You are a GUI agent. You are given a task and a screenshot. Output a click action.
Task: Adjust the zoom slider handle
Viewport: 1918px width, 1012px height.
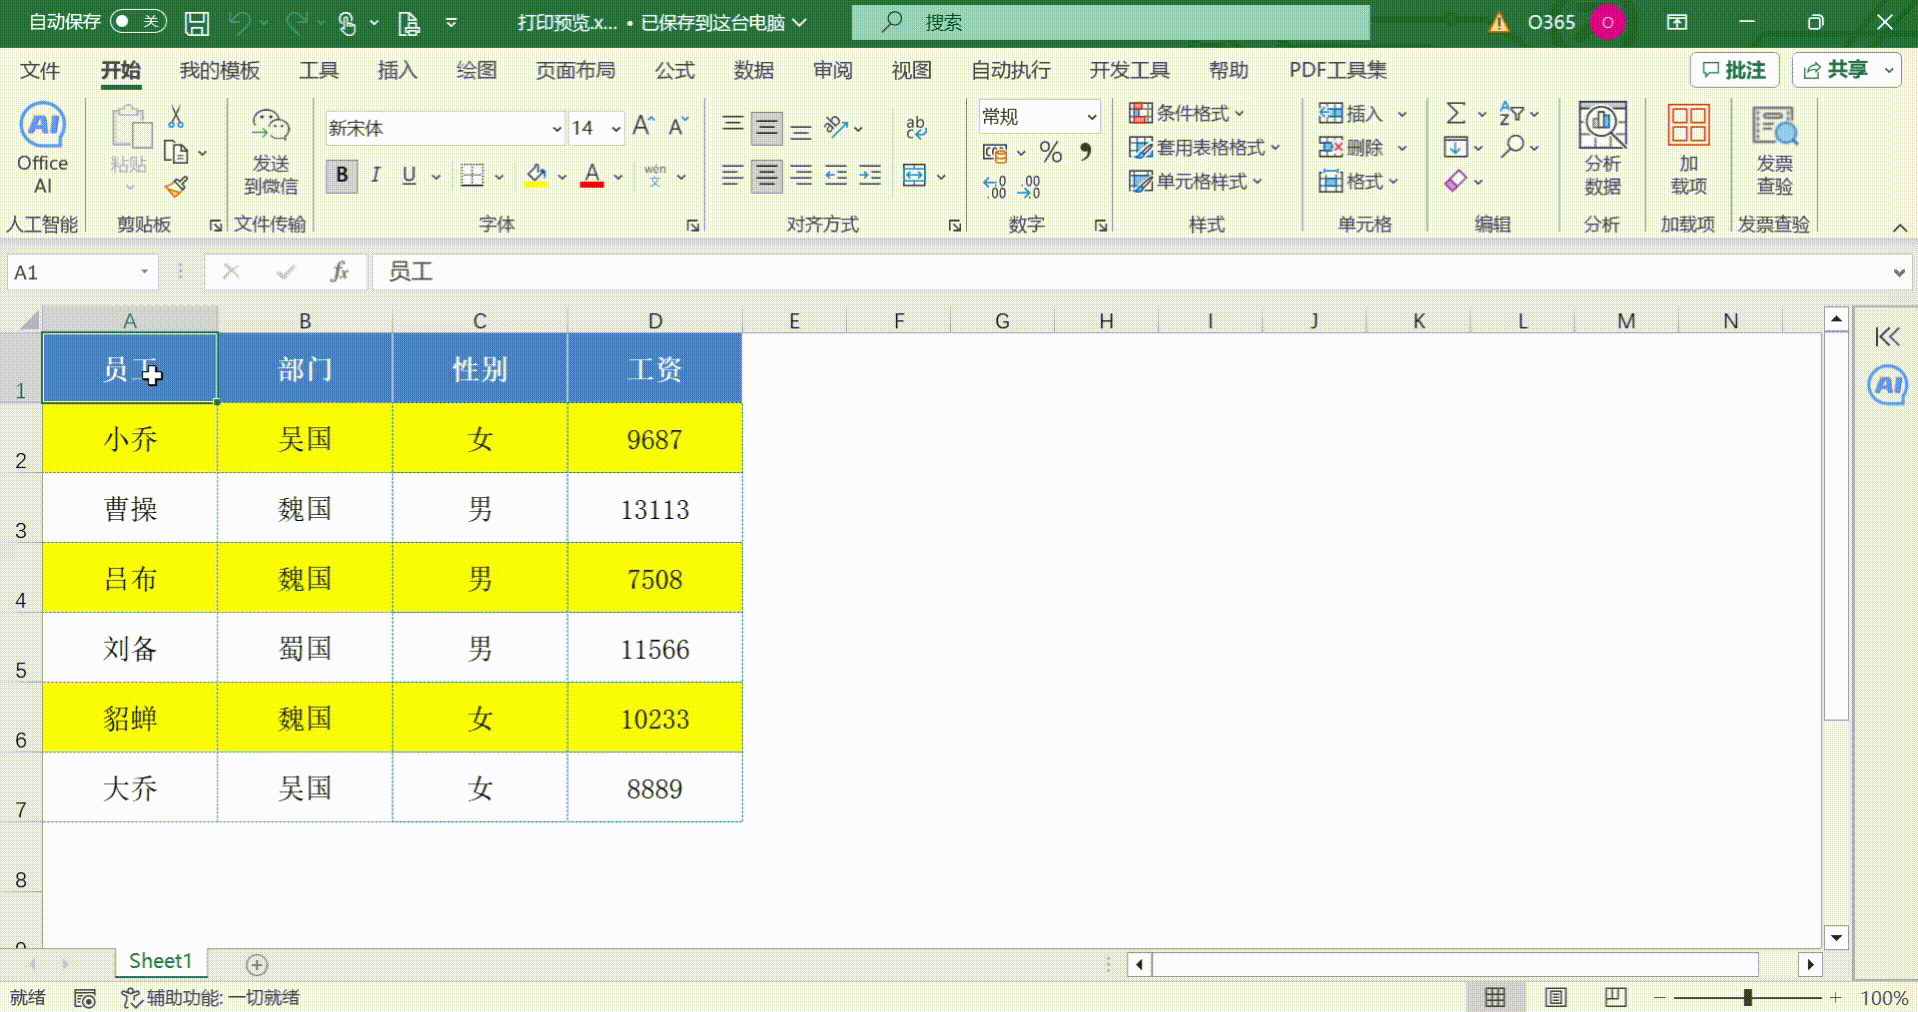tap(1748, 997)
